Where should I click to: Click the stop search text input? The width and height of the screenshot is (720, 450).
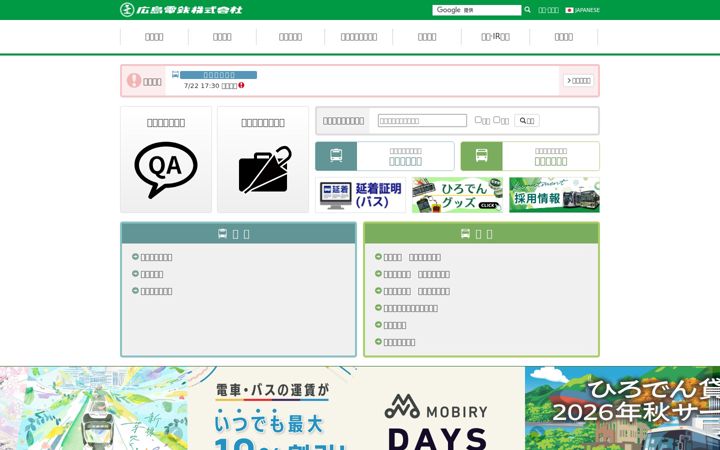click(x=422, y=121)
